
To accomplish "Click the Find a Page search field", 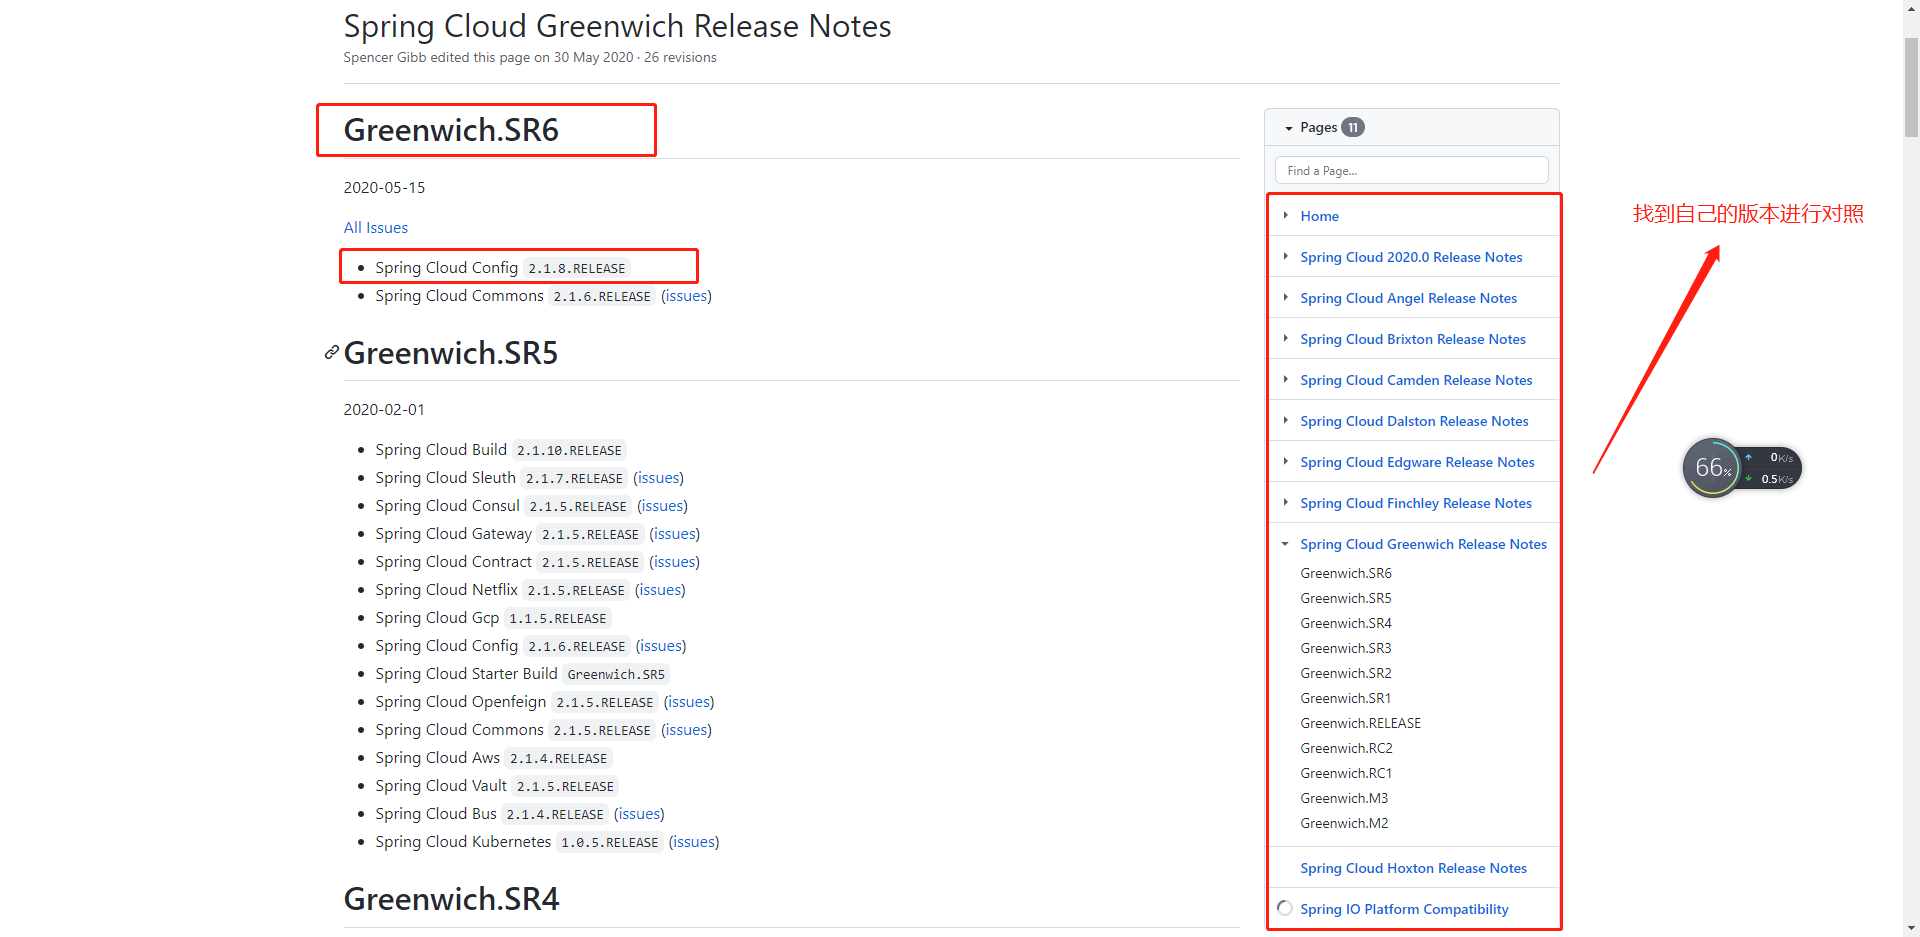I will (1411, 170).
